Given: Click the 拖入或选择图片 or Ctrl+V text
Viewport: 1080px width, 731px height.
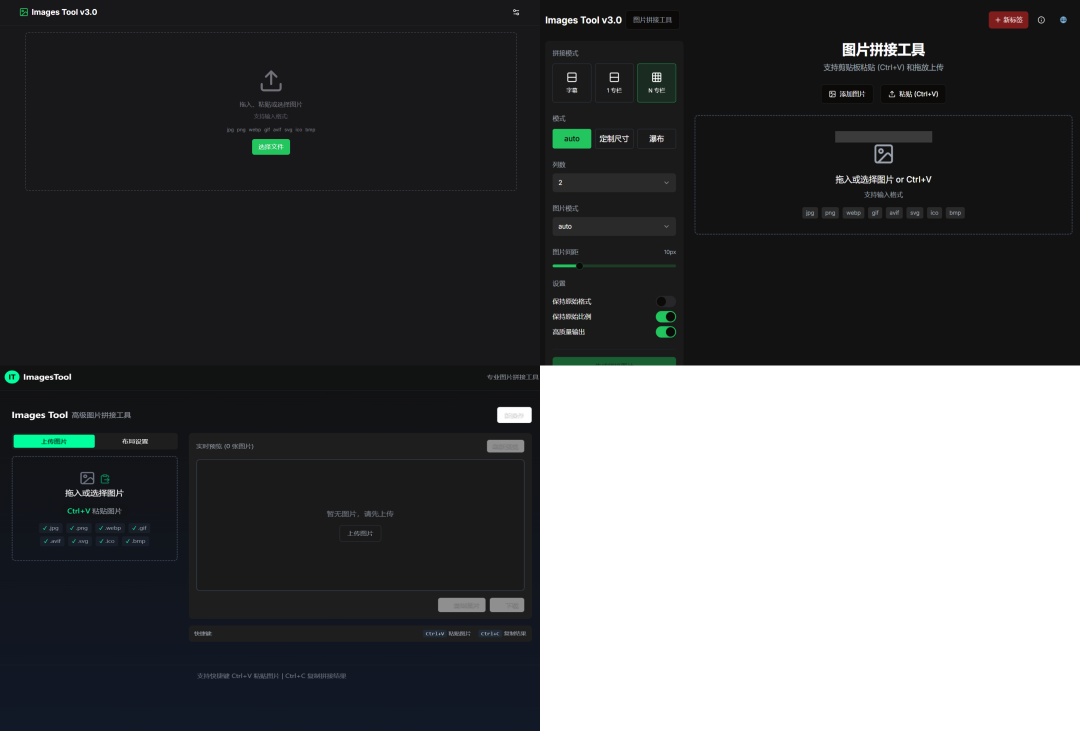Looking at the screenshot, I should pyautogui.click(x=884, y=179).
